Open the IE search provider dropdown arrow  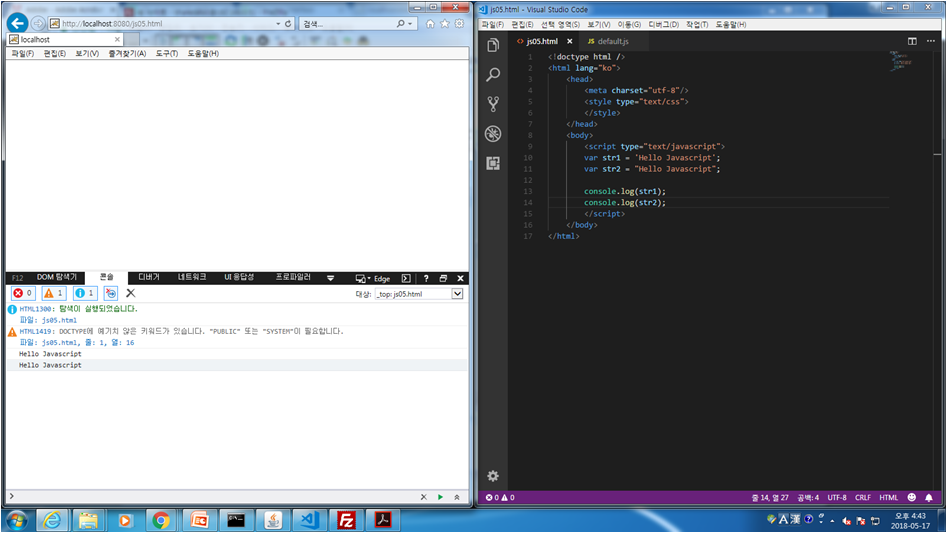pos(410,24)
